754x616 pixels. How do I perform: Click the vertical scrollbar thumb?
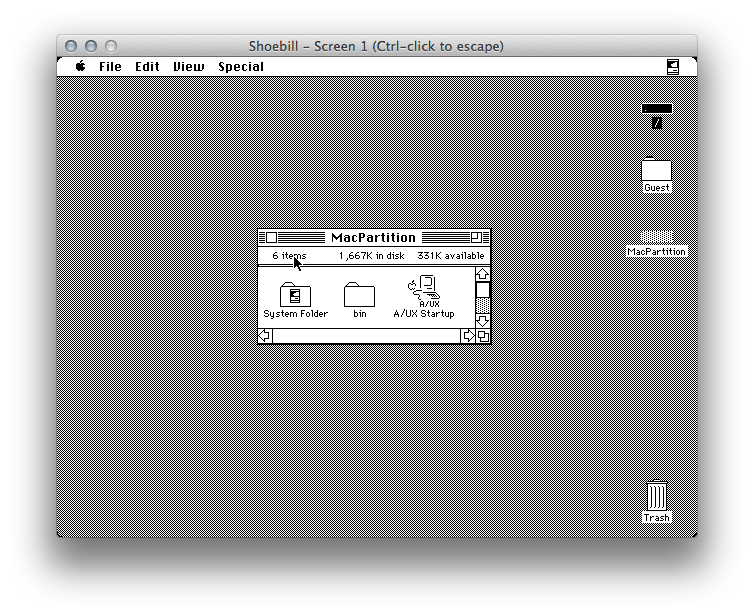(x=483, y=290)
